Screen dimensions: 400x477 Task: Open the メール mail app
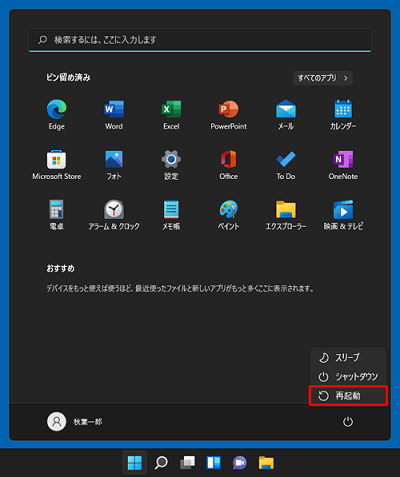286,115
